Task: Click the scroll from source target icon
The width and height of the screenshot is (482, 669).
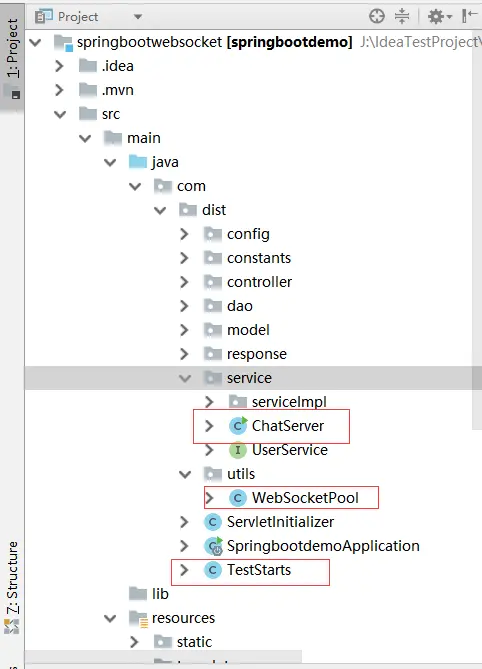Action: (377, 16)
